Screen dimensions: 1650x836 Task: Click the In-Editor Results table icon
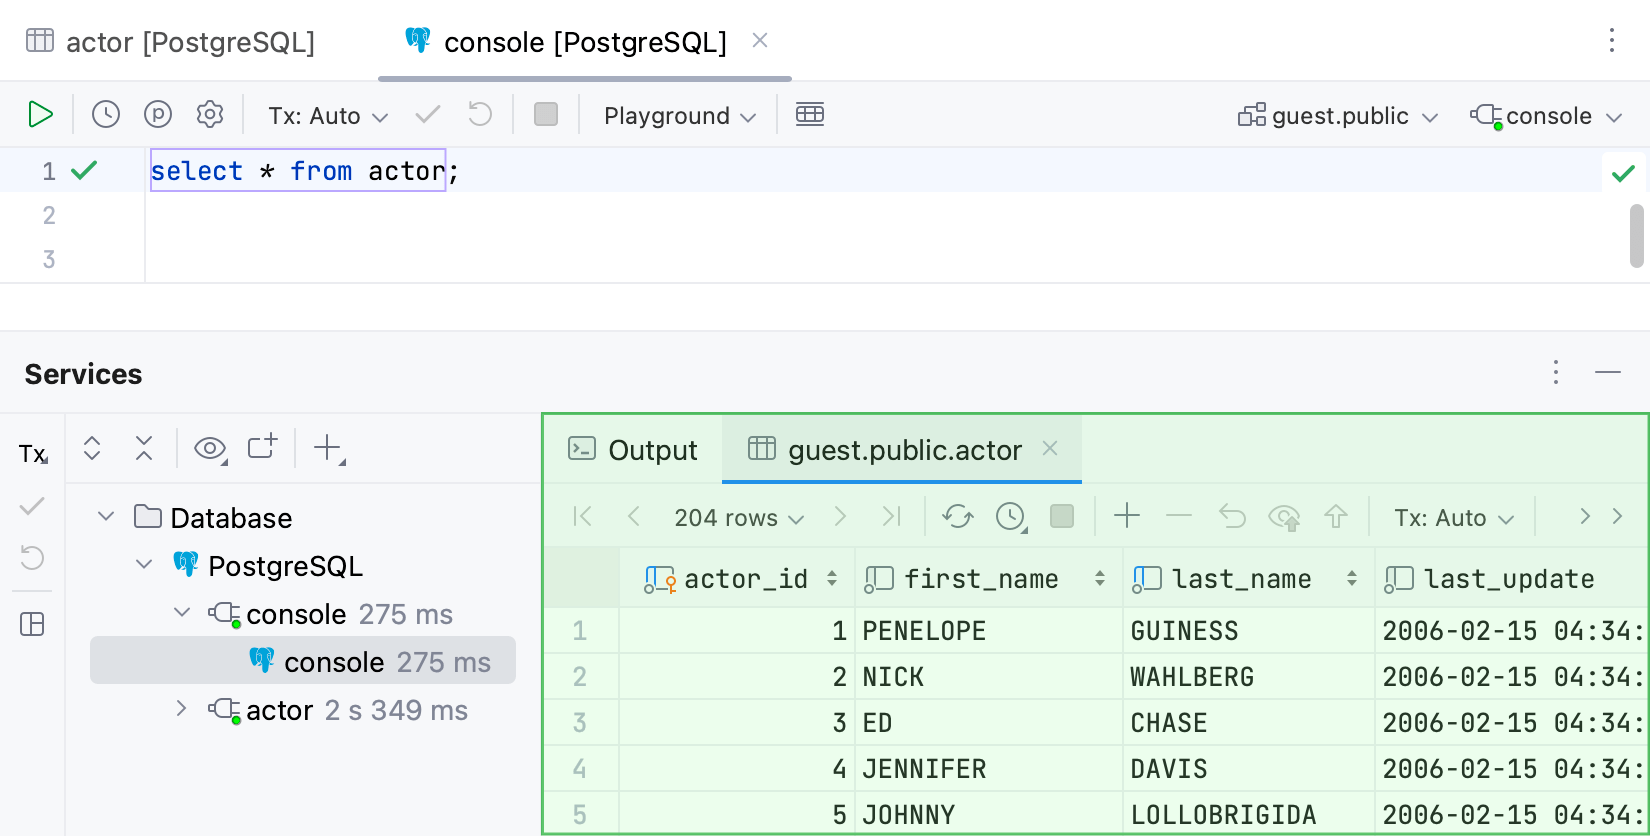810,115
